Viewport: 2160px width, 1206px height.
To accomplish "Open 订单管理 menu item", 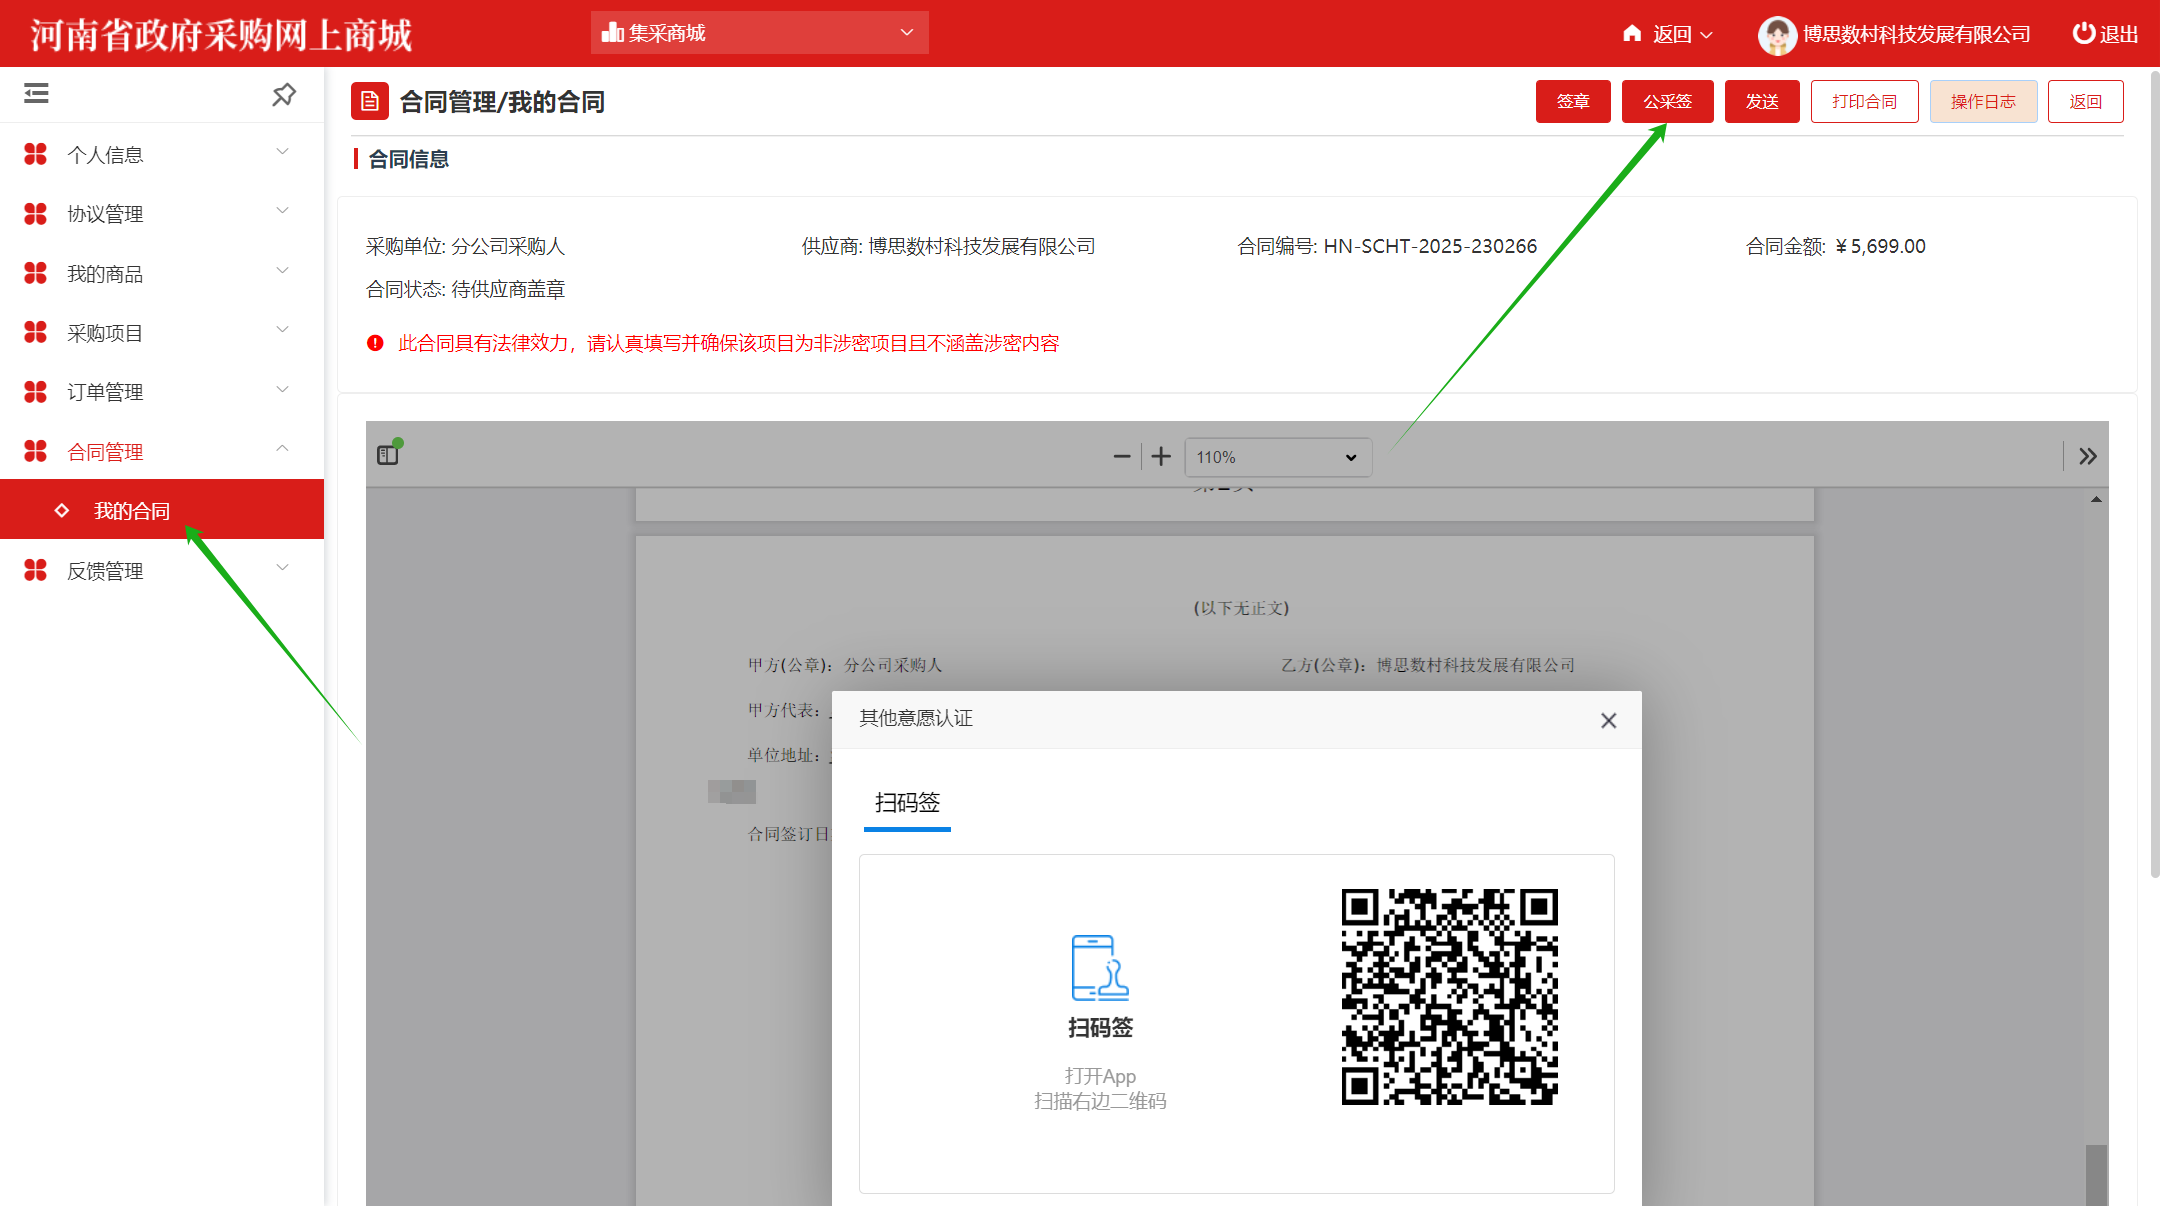I will tap(162, 392).
